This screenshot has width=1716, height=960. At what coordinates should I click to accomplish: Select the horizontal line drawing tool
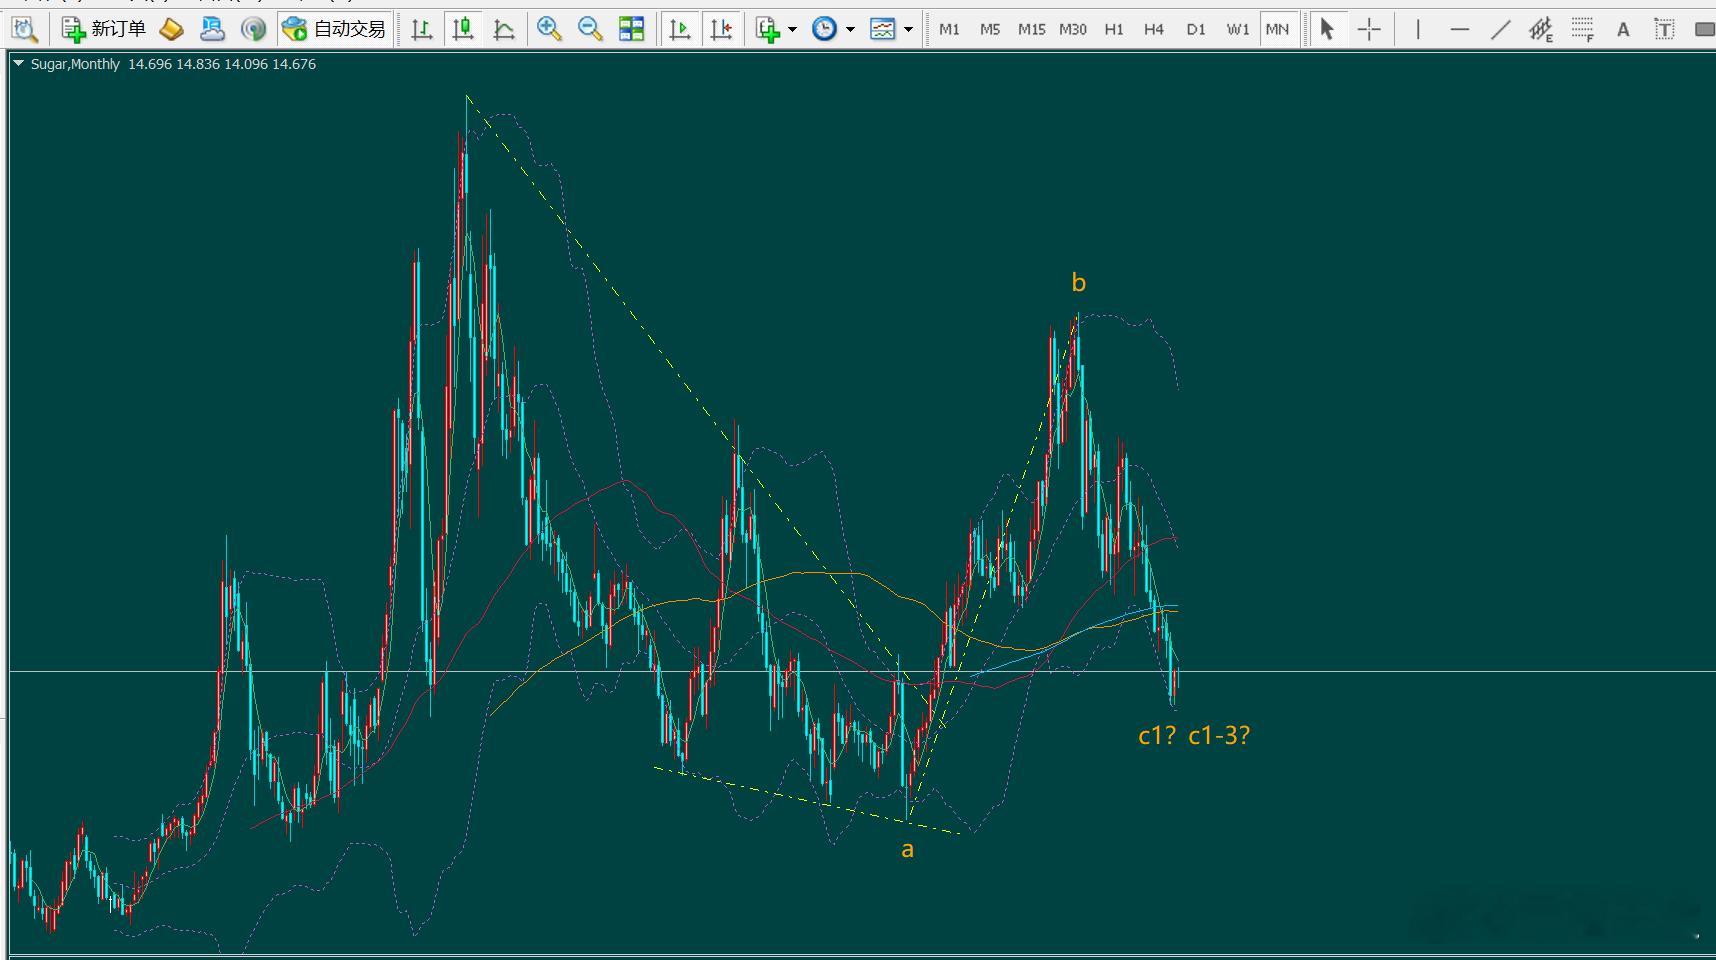tap(1460, 29)
